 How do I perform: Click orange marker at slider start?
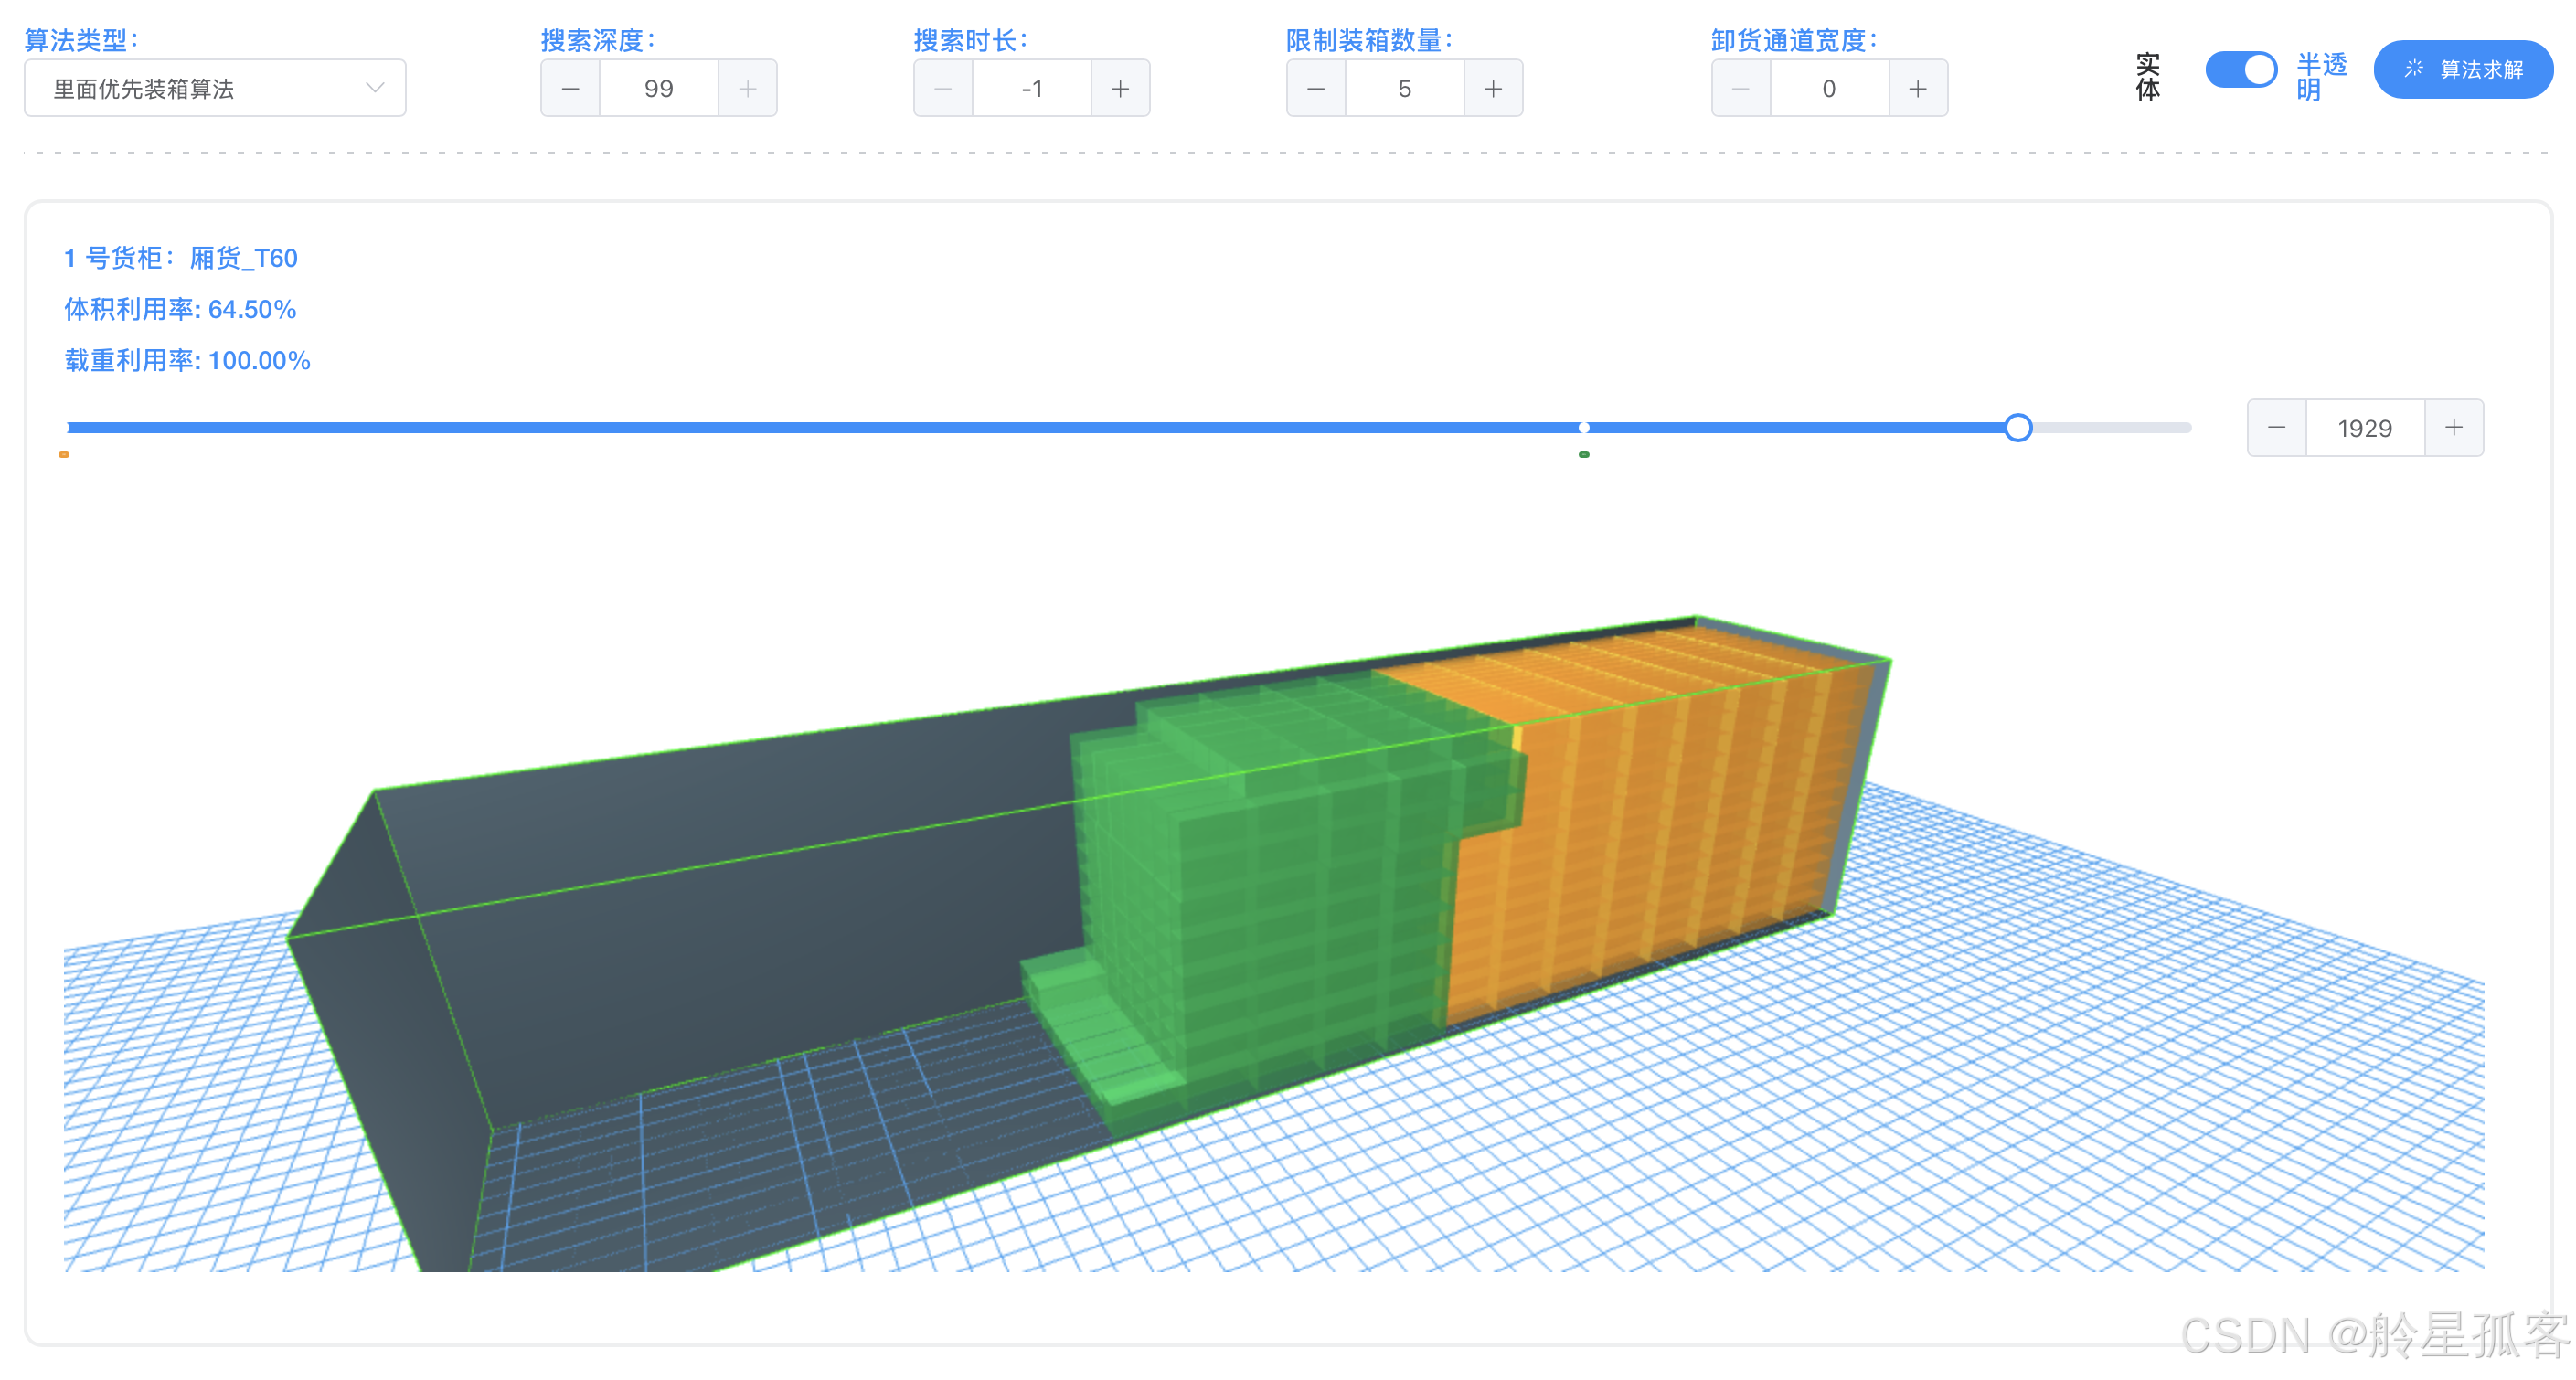click(64, 455)
